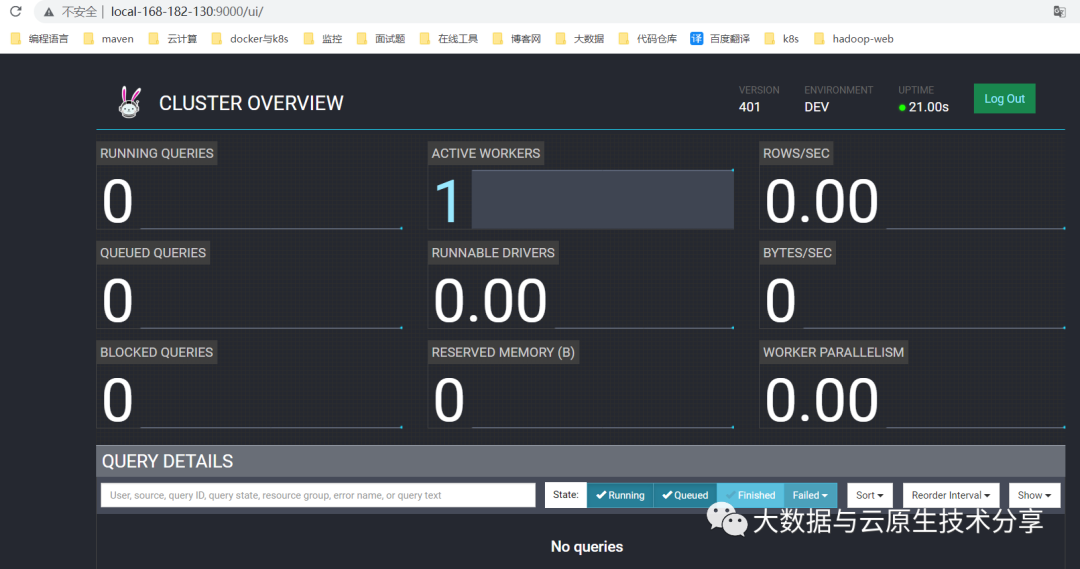Click the environment value DEV
This screenshot has height=569, width=1080.
point(816,107)
